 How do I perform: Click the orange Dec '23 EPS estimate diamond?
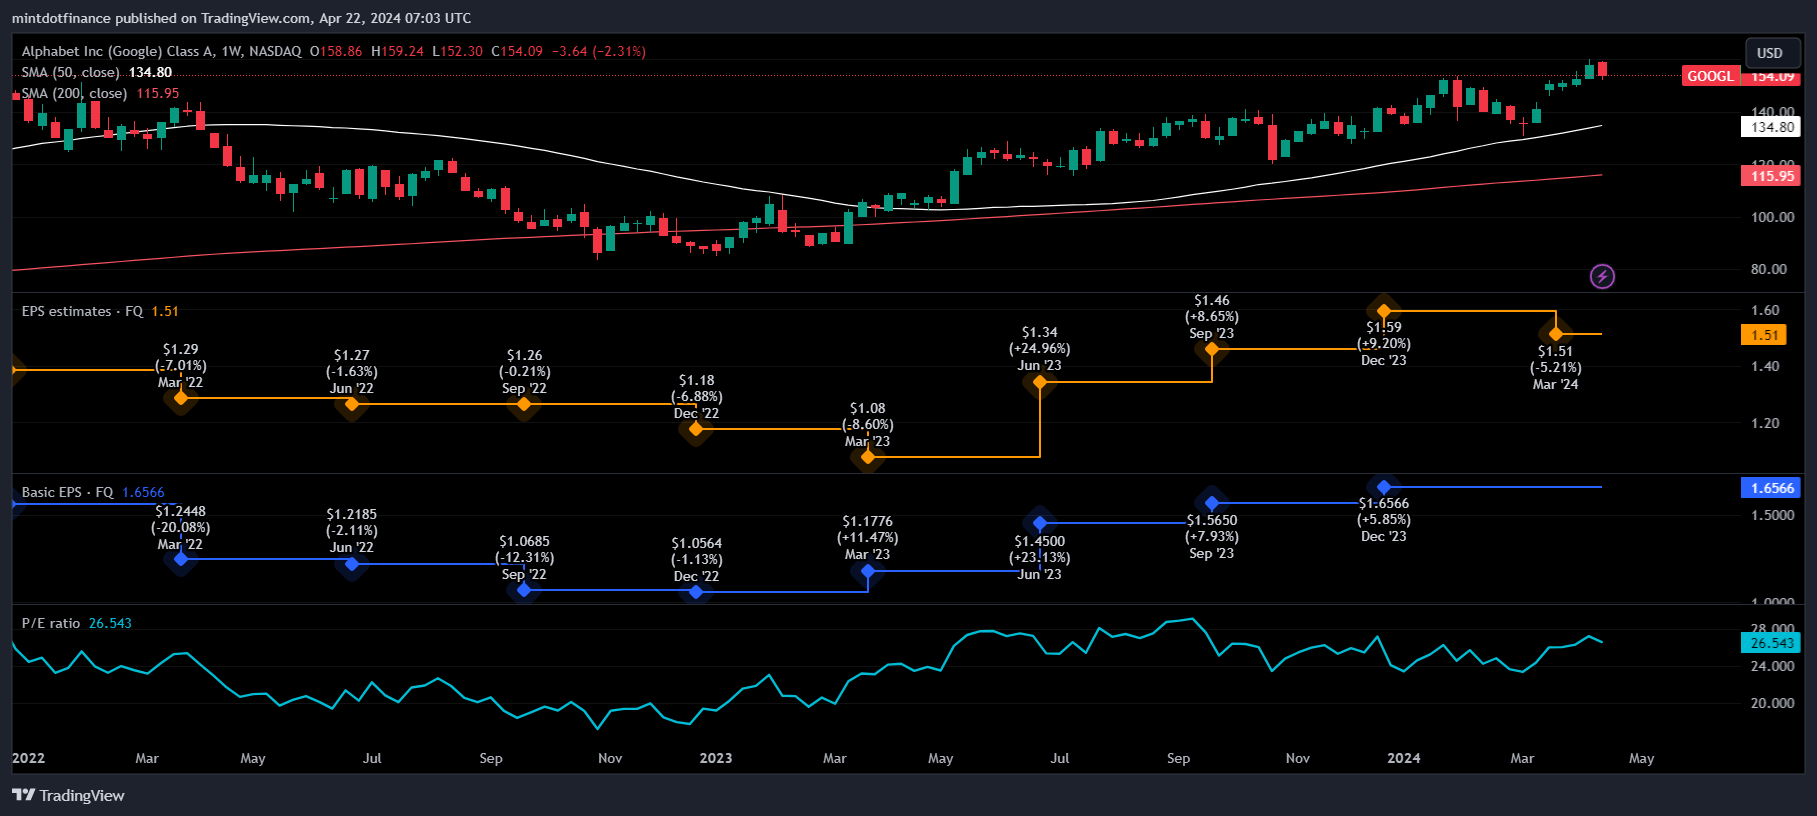(1384, 311)
